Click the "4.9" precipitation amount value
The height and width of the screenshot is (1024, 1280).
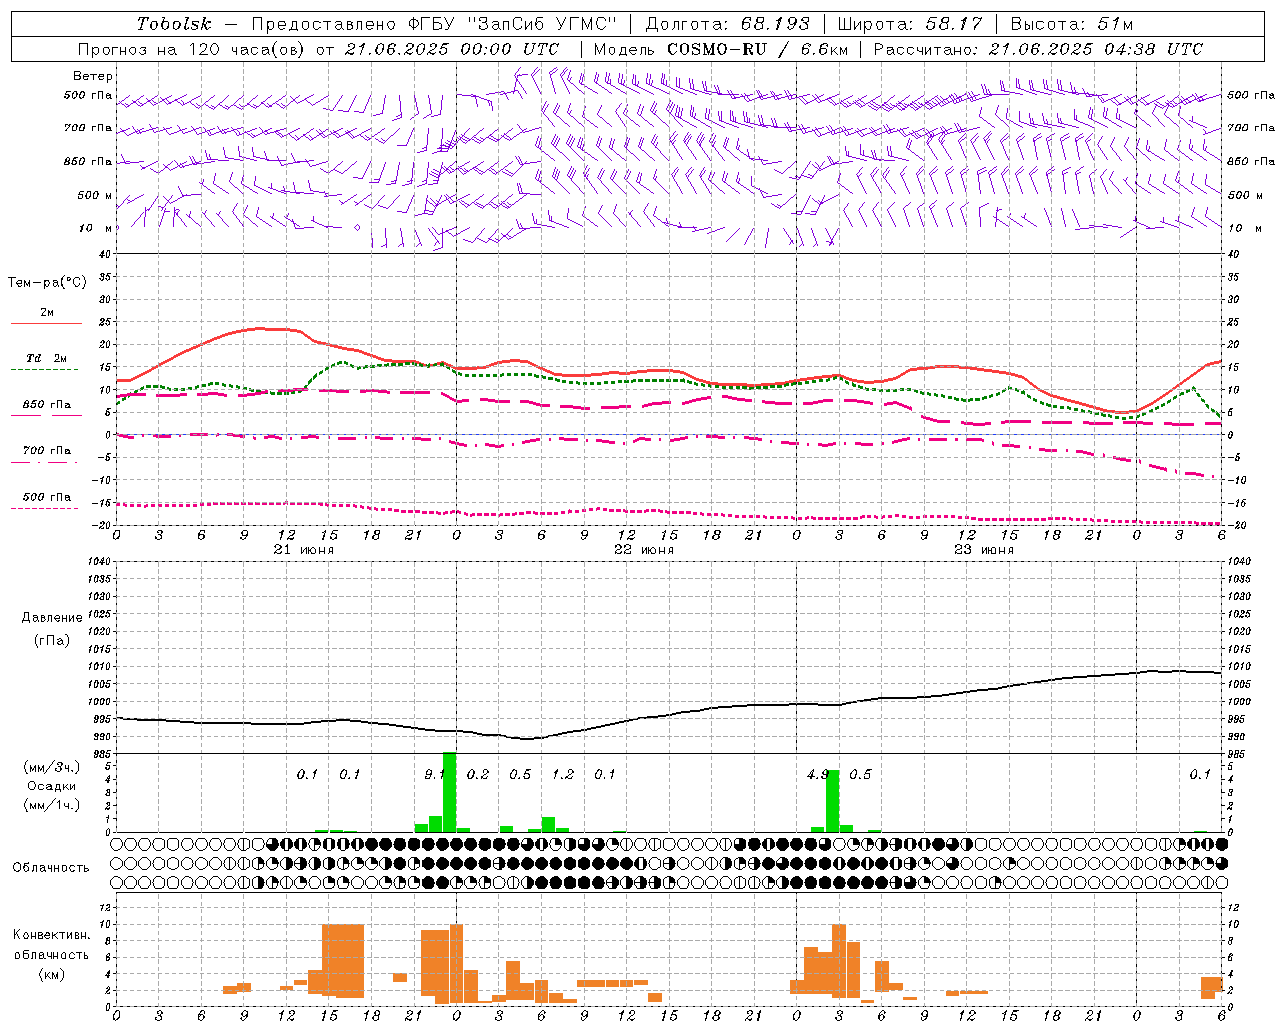click(x=818, y=774)
